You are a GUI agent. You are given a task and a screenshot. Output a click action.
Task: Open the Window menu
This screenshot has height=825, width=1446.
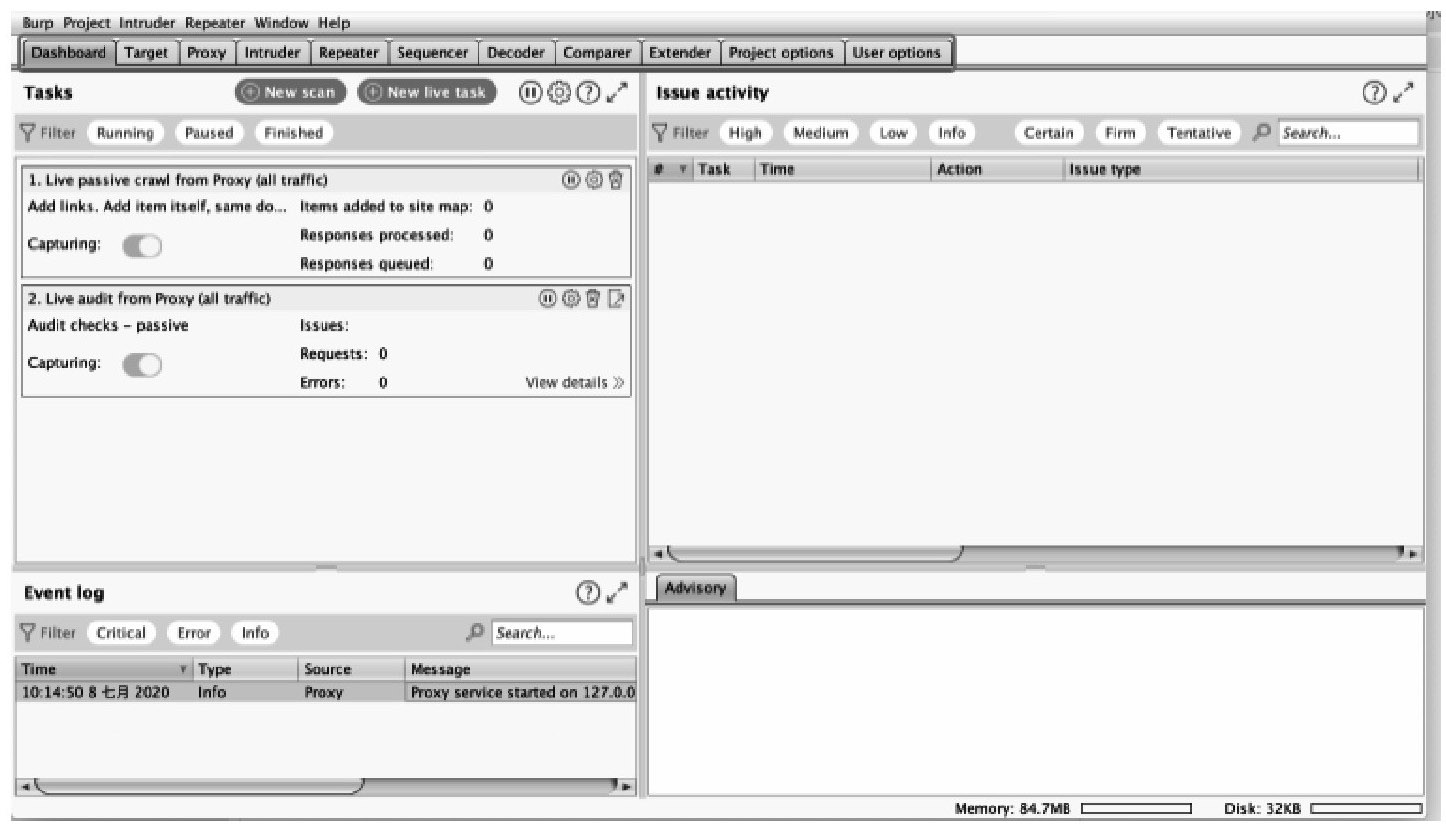point(280,22)
